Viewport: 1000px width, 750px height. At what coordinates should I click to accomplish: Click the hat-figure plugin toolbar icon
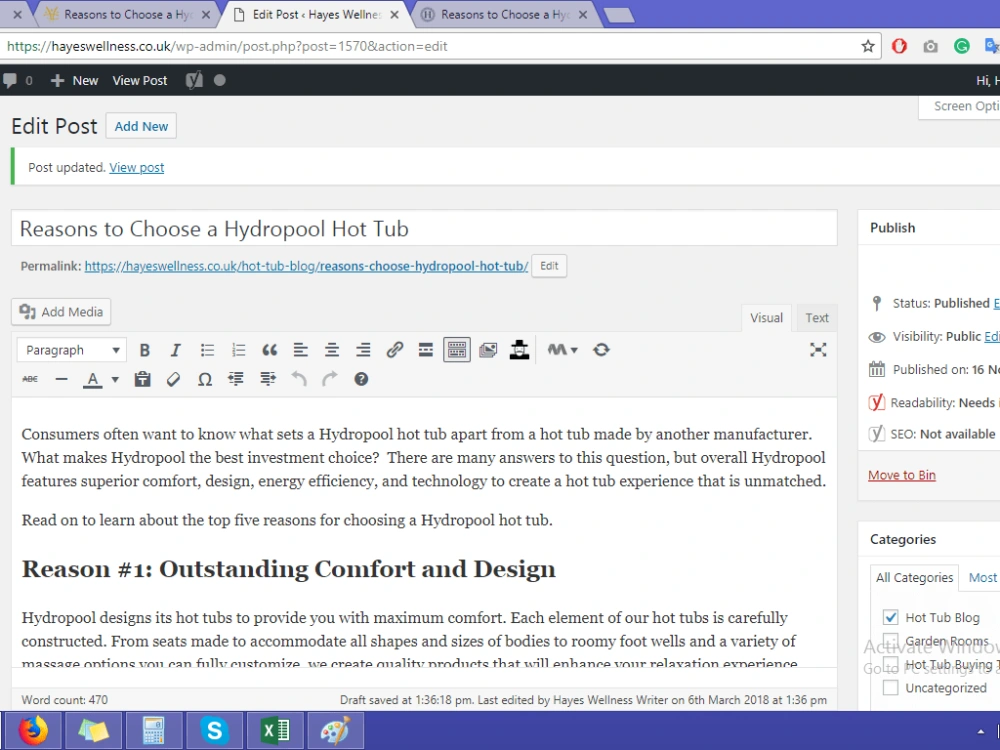click(x=519, y=350)
